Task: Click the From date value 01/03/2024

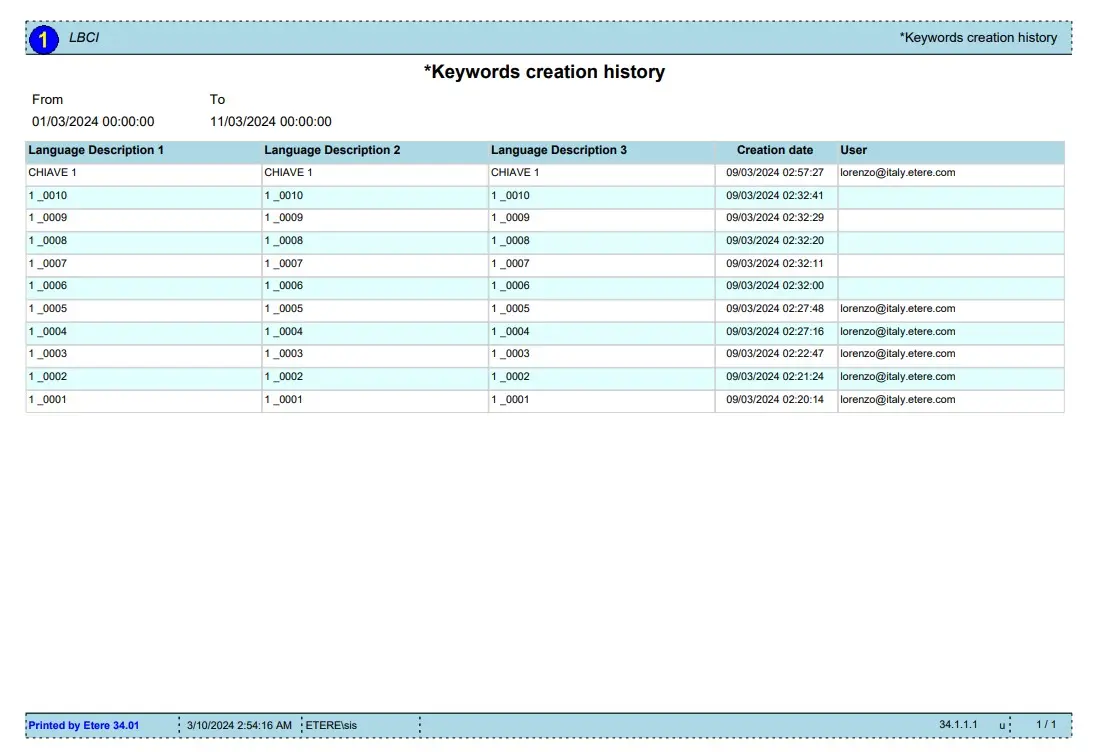Action: click(x=93, y=122)
